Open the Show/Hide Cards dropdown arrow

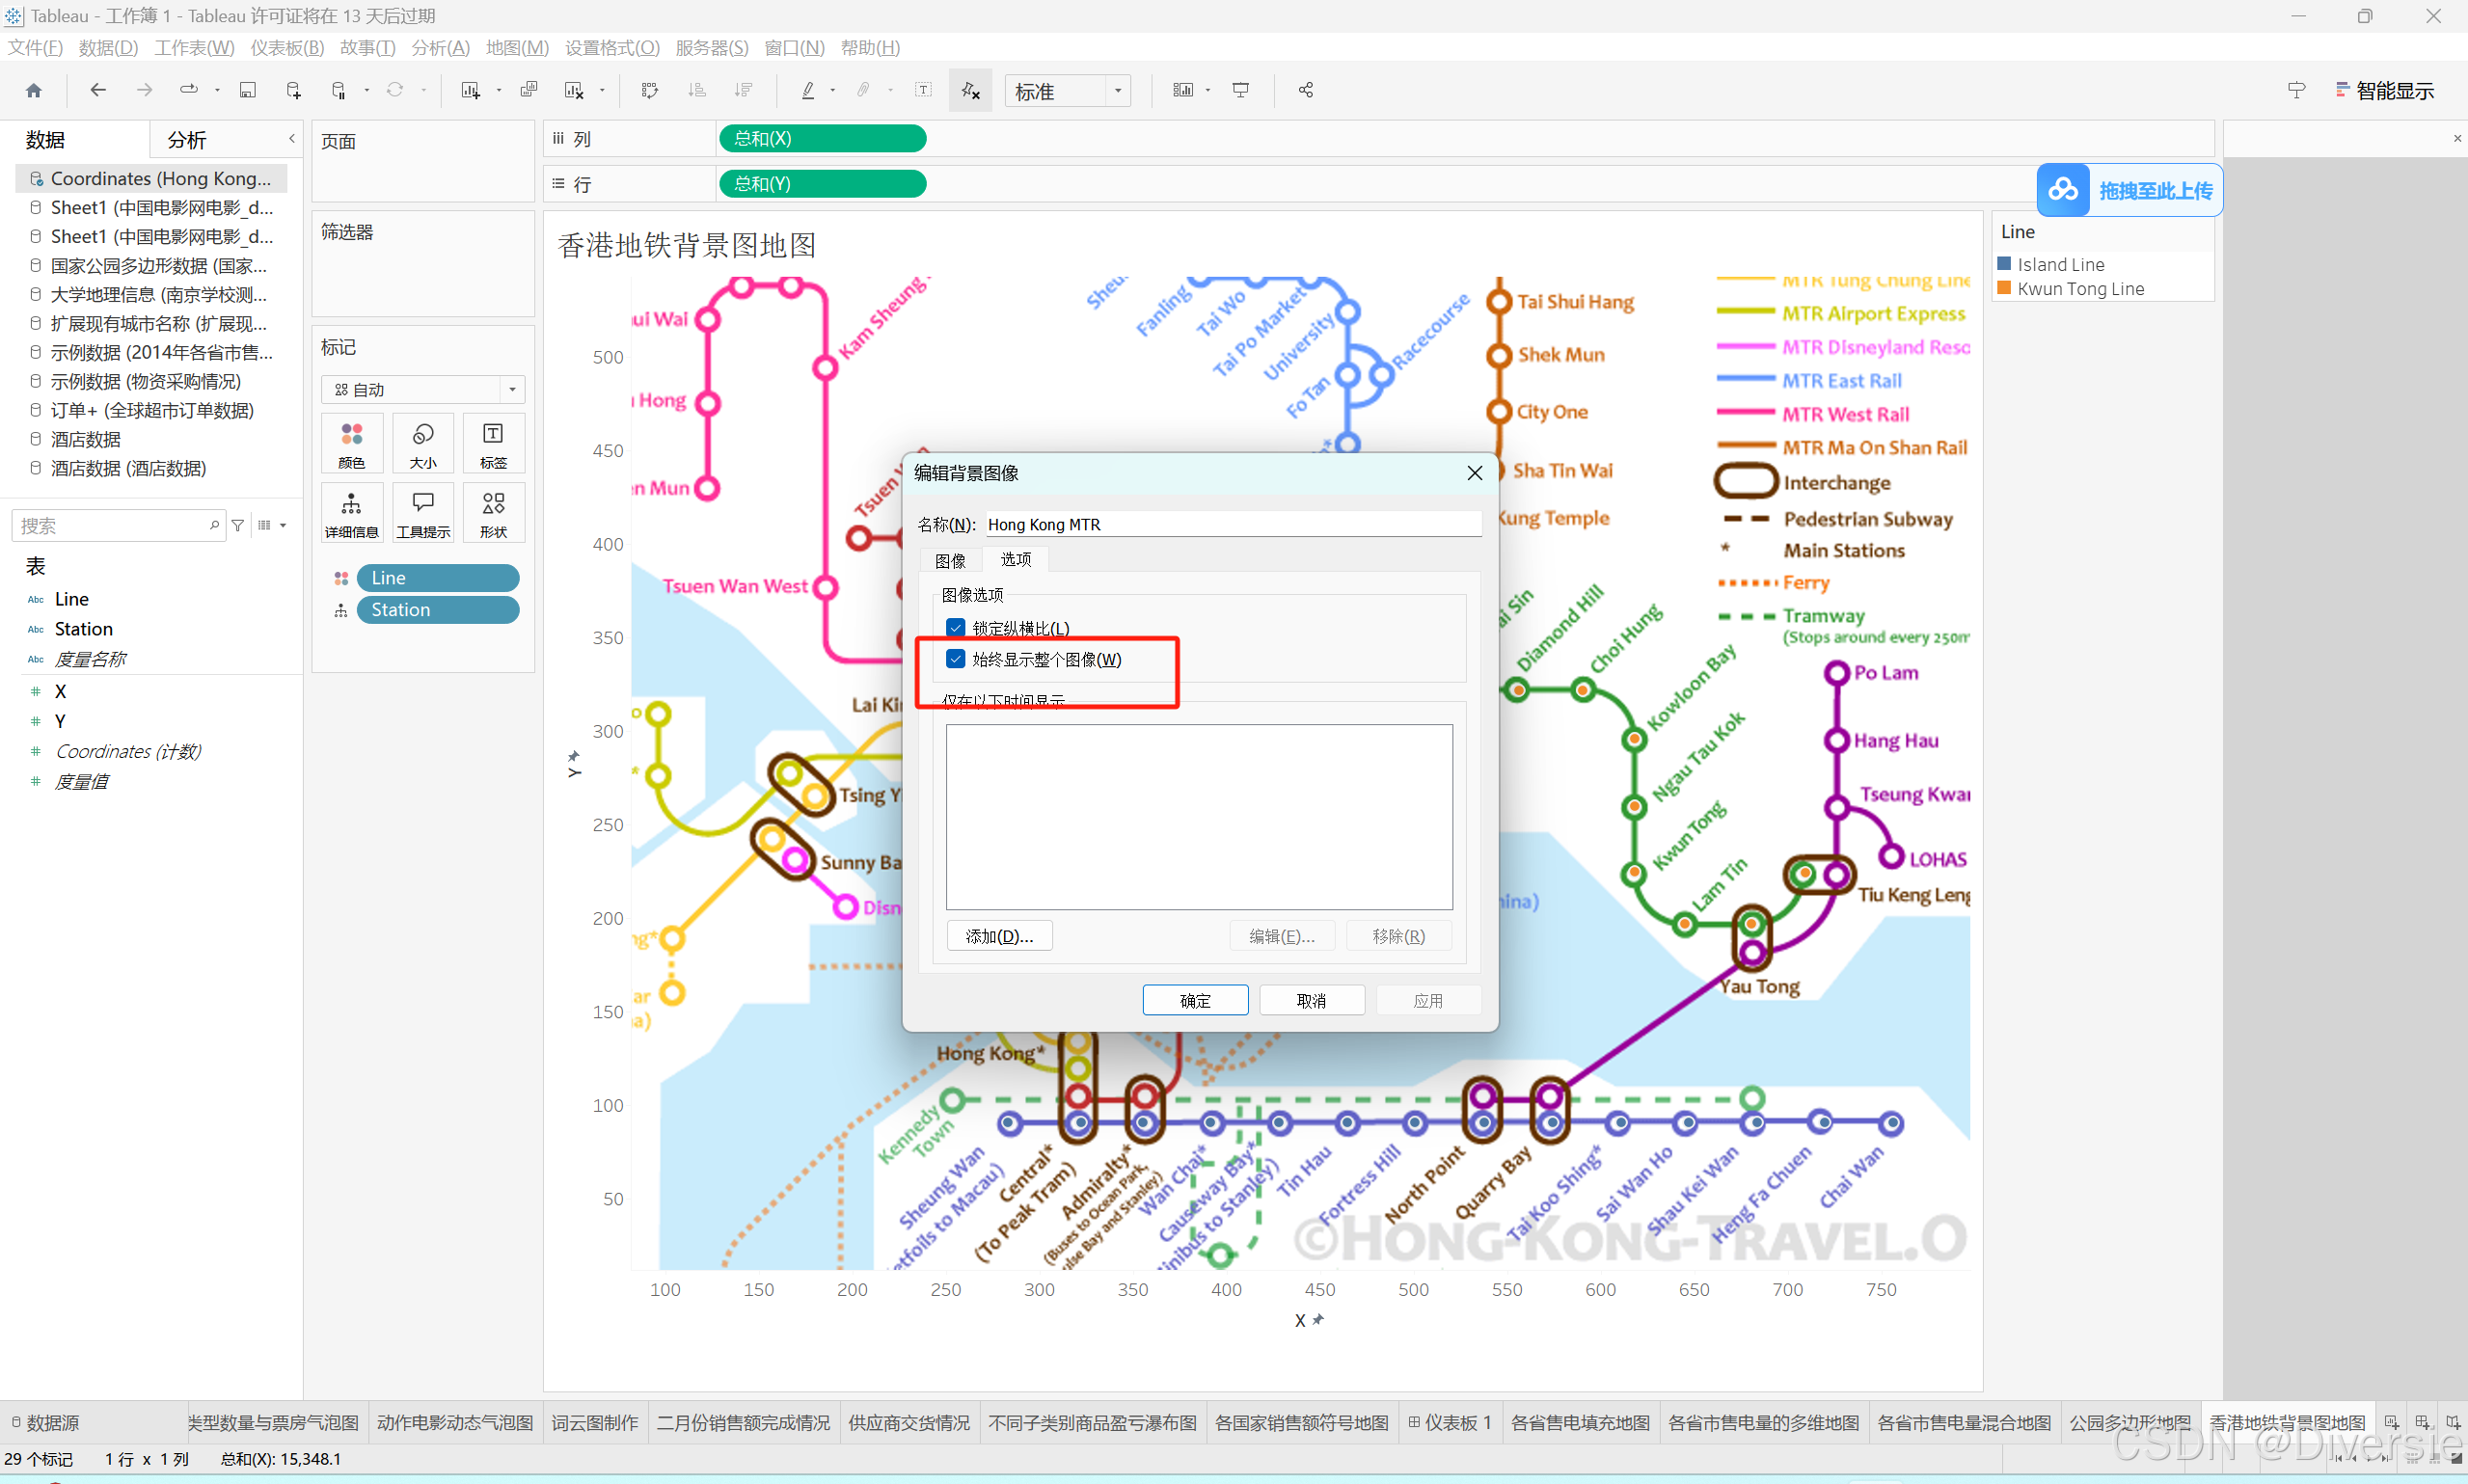1208,91
